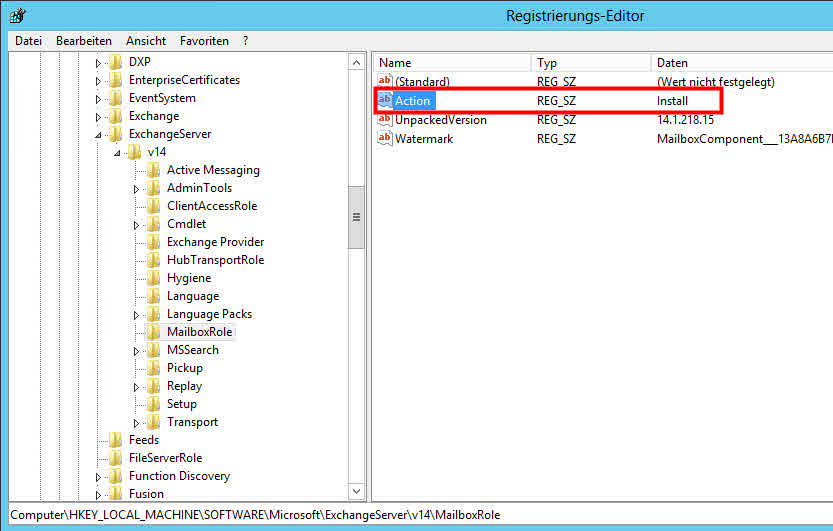This screenshot has width=833, height=531.
Task: Expand the Replay key arrow
Action: click(137, 387)
